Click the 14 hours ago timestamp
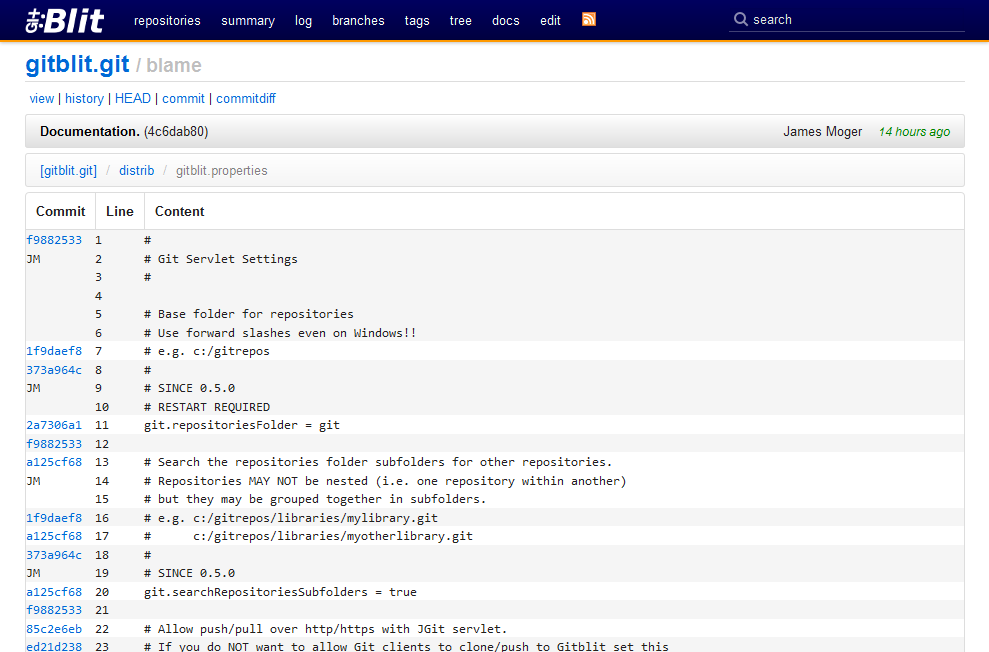 click(x=914, y=131)
